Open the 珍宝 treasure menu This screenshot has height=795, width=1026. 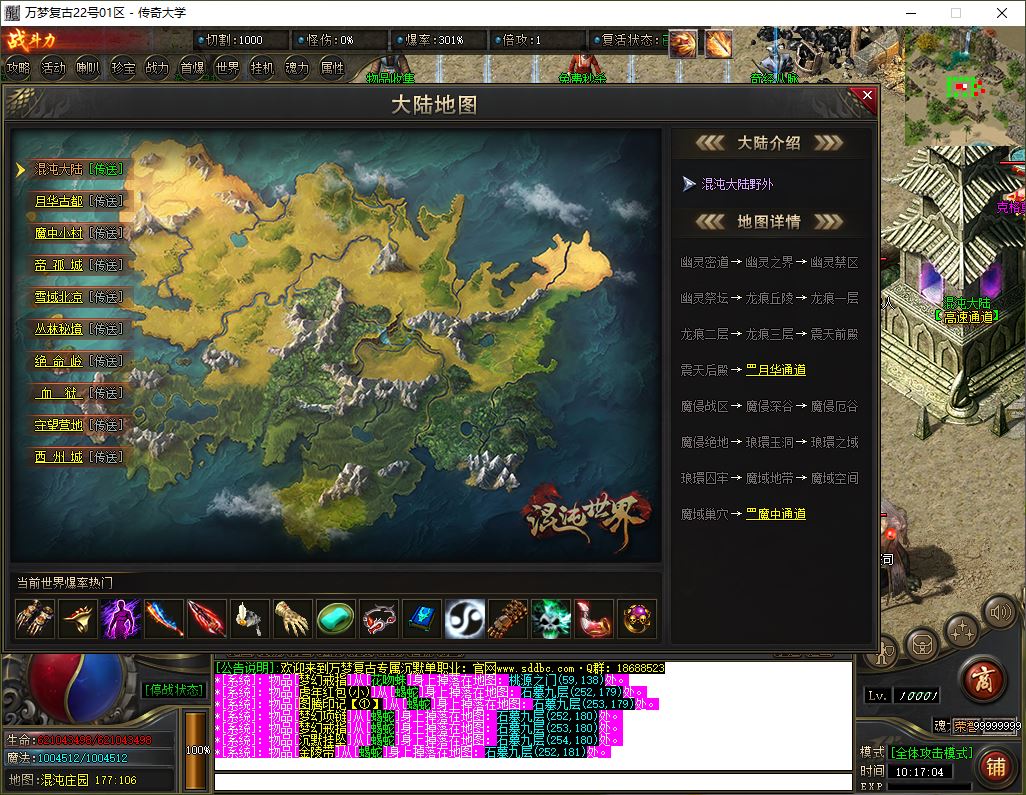click(123, 67)
